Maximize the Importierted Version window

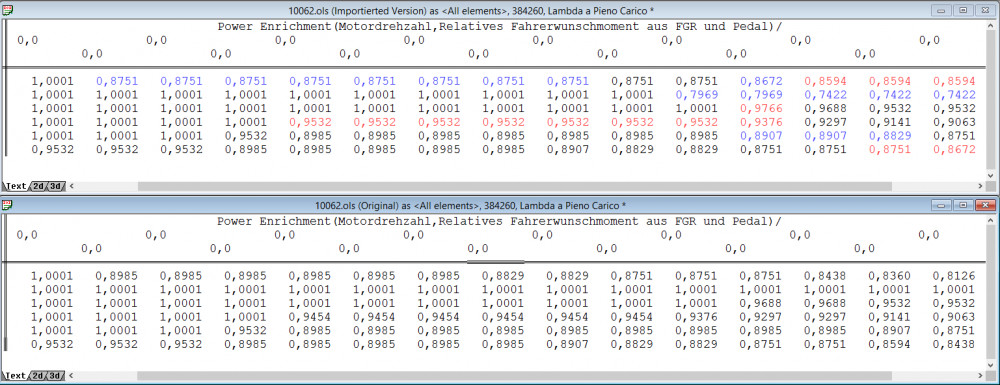pos(962,11)
